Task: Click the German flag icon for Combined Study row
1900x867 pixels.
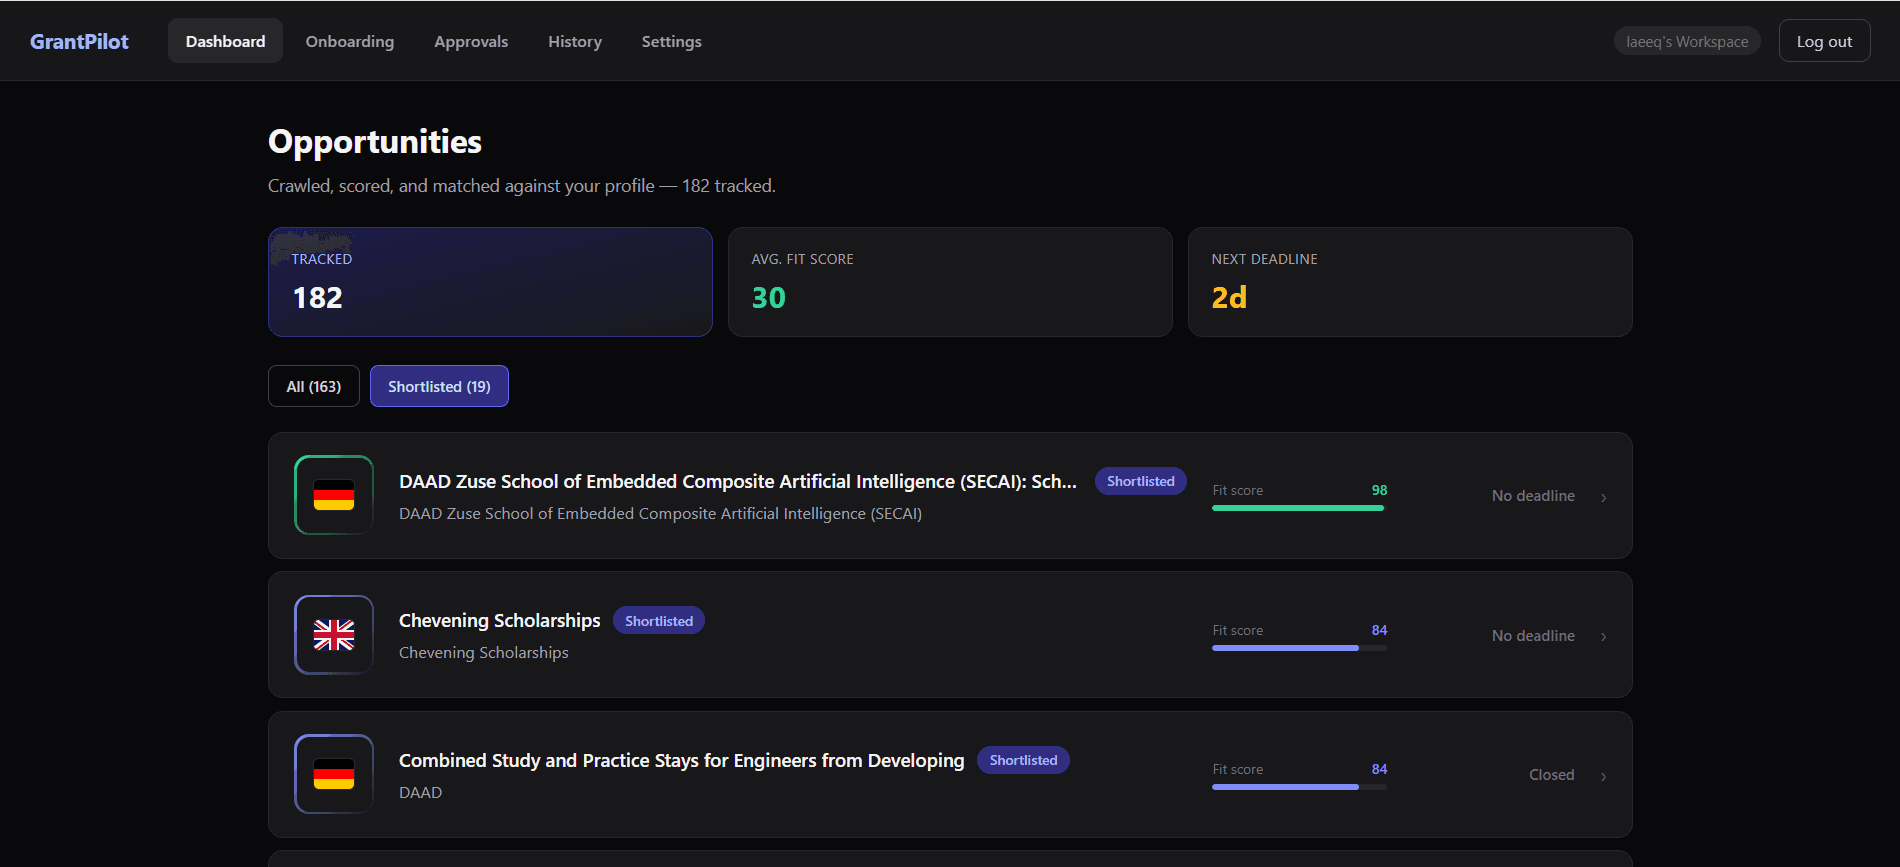Action: [x=334, y=774]
